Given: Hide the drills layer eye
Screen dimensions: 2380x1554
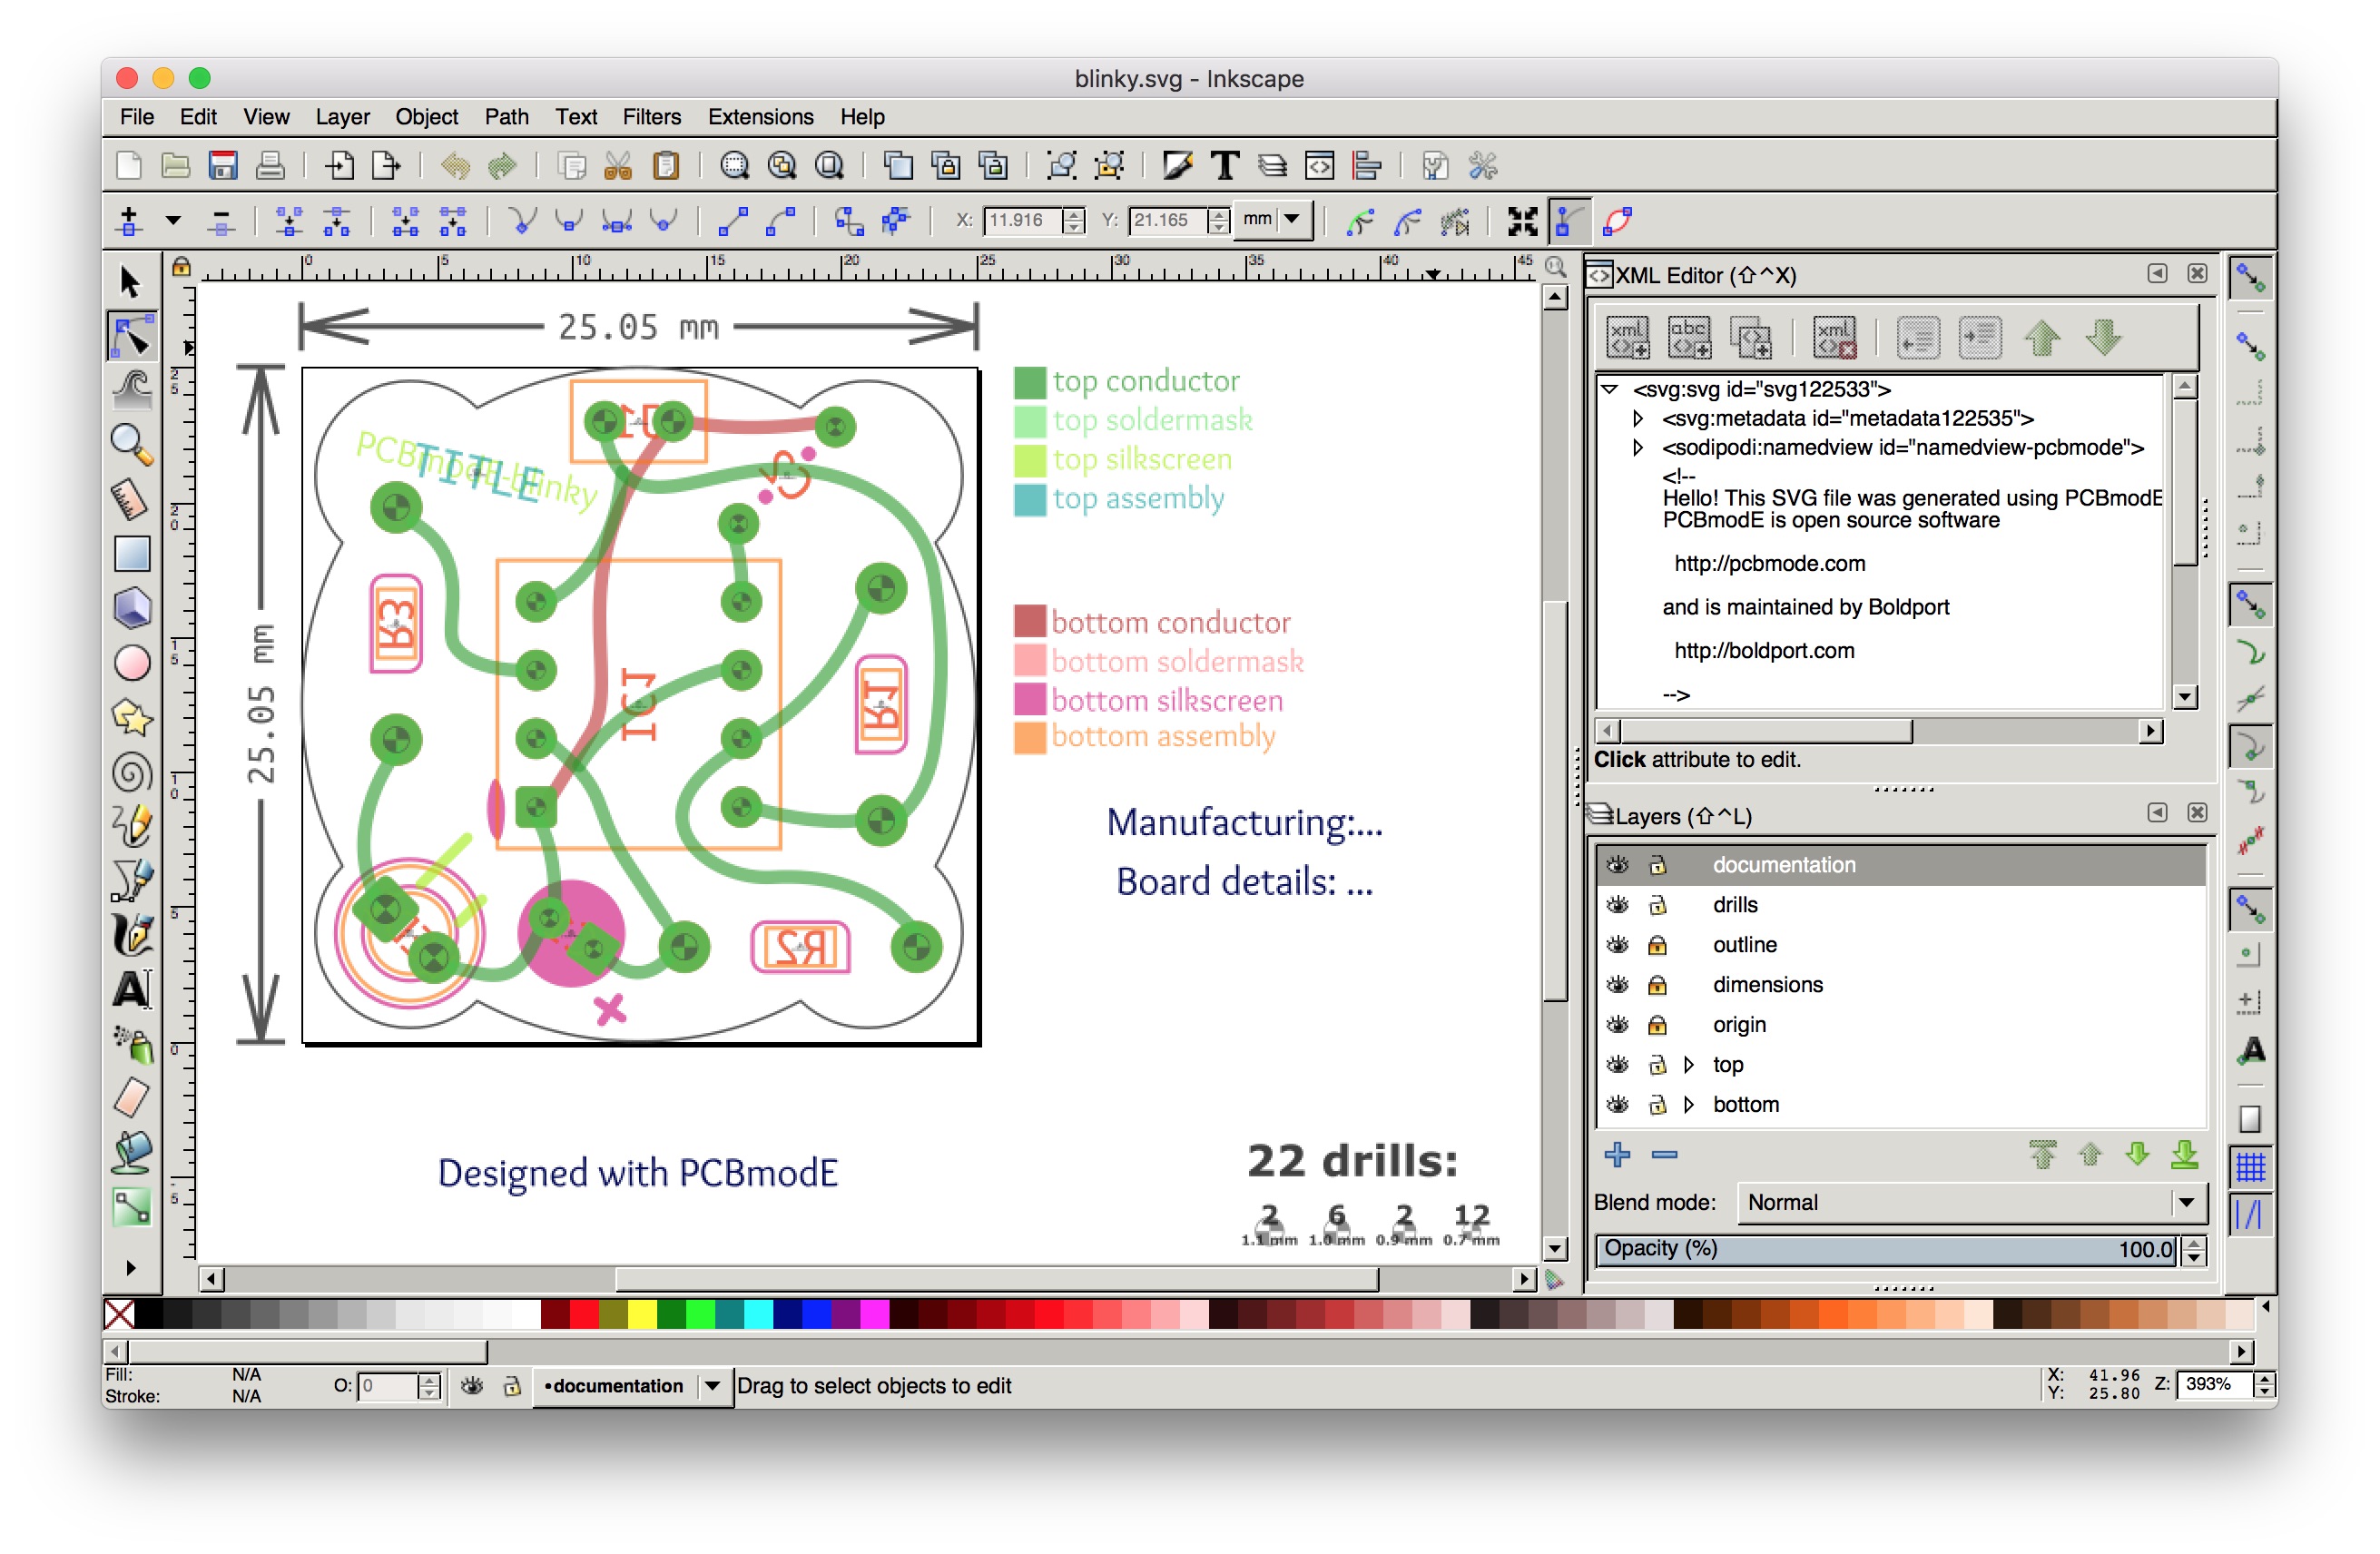Looking at the screenshot, I should point(1617,905).
